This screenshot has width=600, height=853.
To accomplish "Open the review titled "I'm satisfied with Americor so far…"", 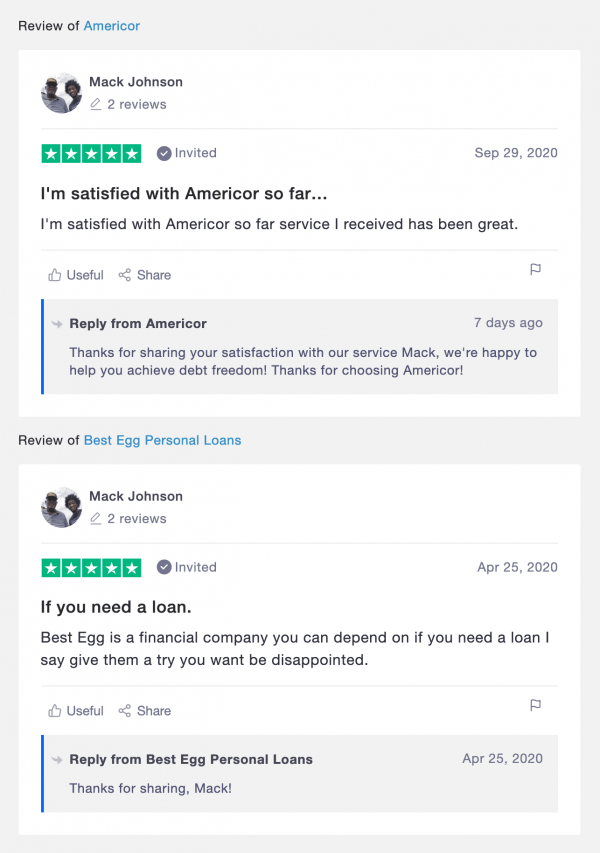I will tap(184, 193).
